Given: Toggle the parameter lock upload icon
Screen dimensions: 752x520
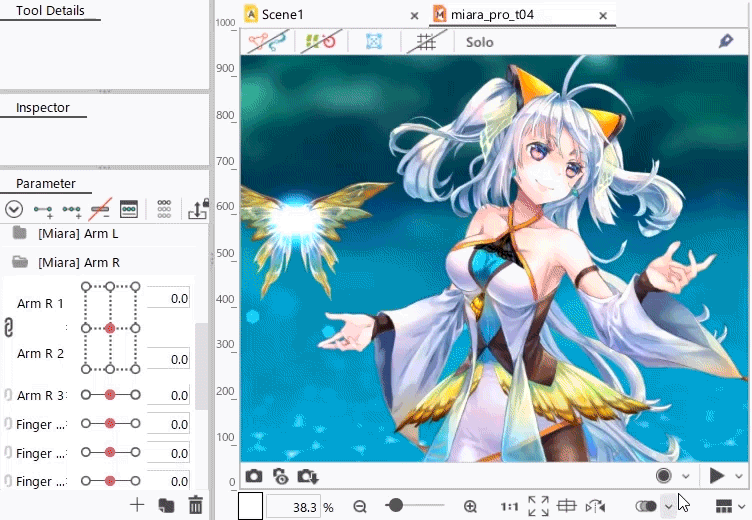Looking at the screenshot, I should 199,209.
